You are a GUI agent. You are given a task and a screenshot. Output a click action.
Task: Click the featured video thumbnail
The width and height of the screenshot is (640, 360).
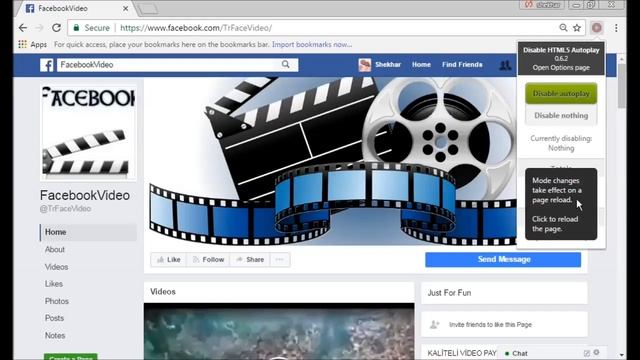tap(279, 331)
